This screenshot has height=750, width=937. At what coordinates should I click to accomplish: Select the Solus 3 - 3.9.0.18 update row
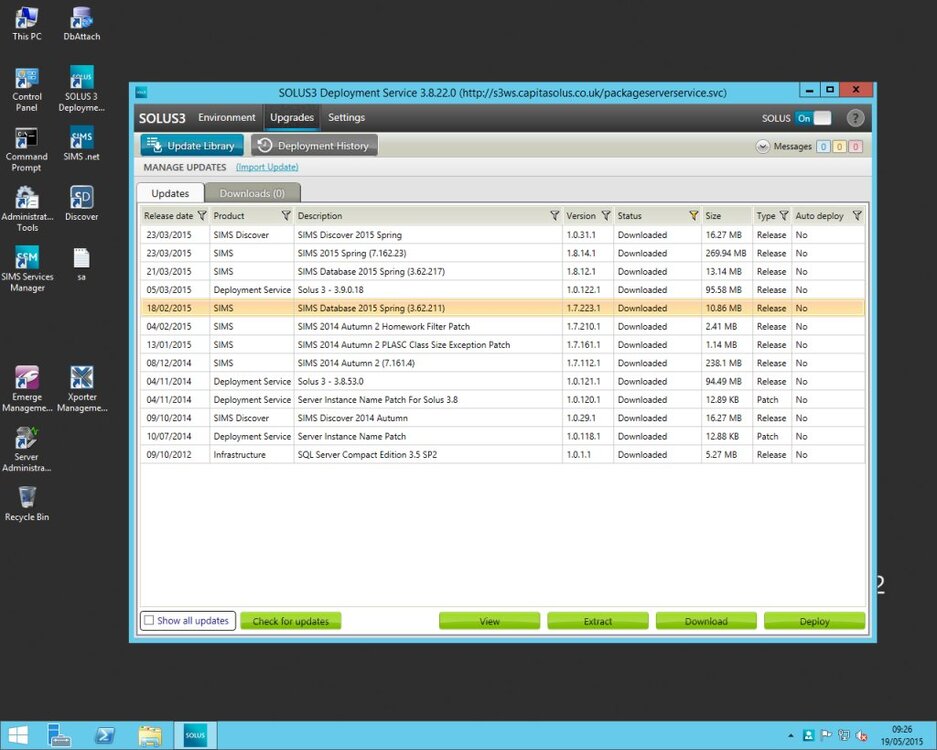[x=503, y=290]
